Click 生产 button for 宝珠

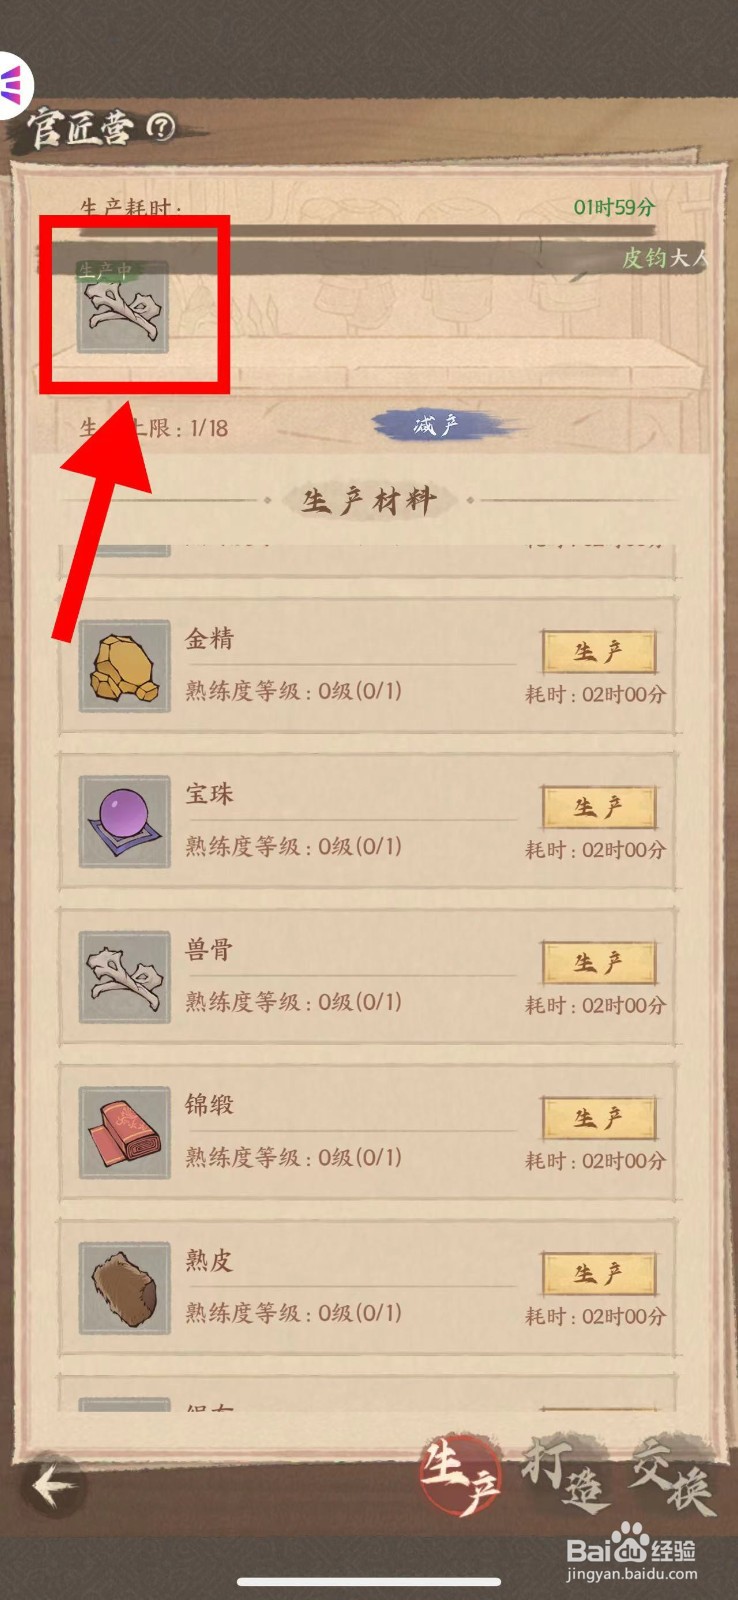click(598, 807)
